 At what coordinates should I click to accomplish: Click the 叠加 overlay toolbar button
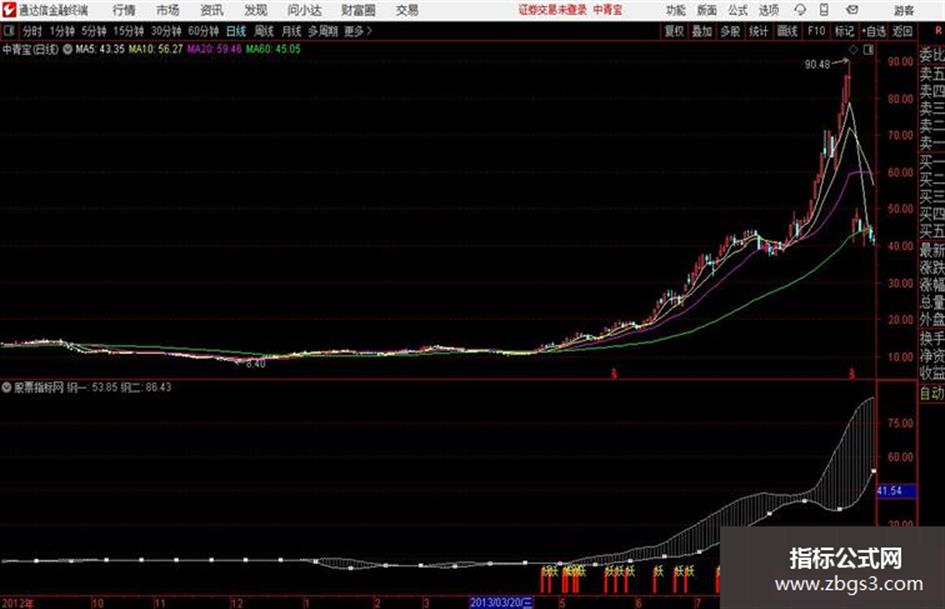point(702,31)
